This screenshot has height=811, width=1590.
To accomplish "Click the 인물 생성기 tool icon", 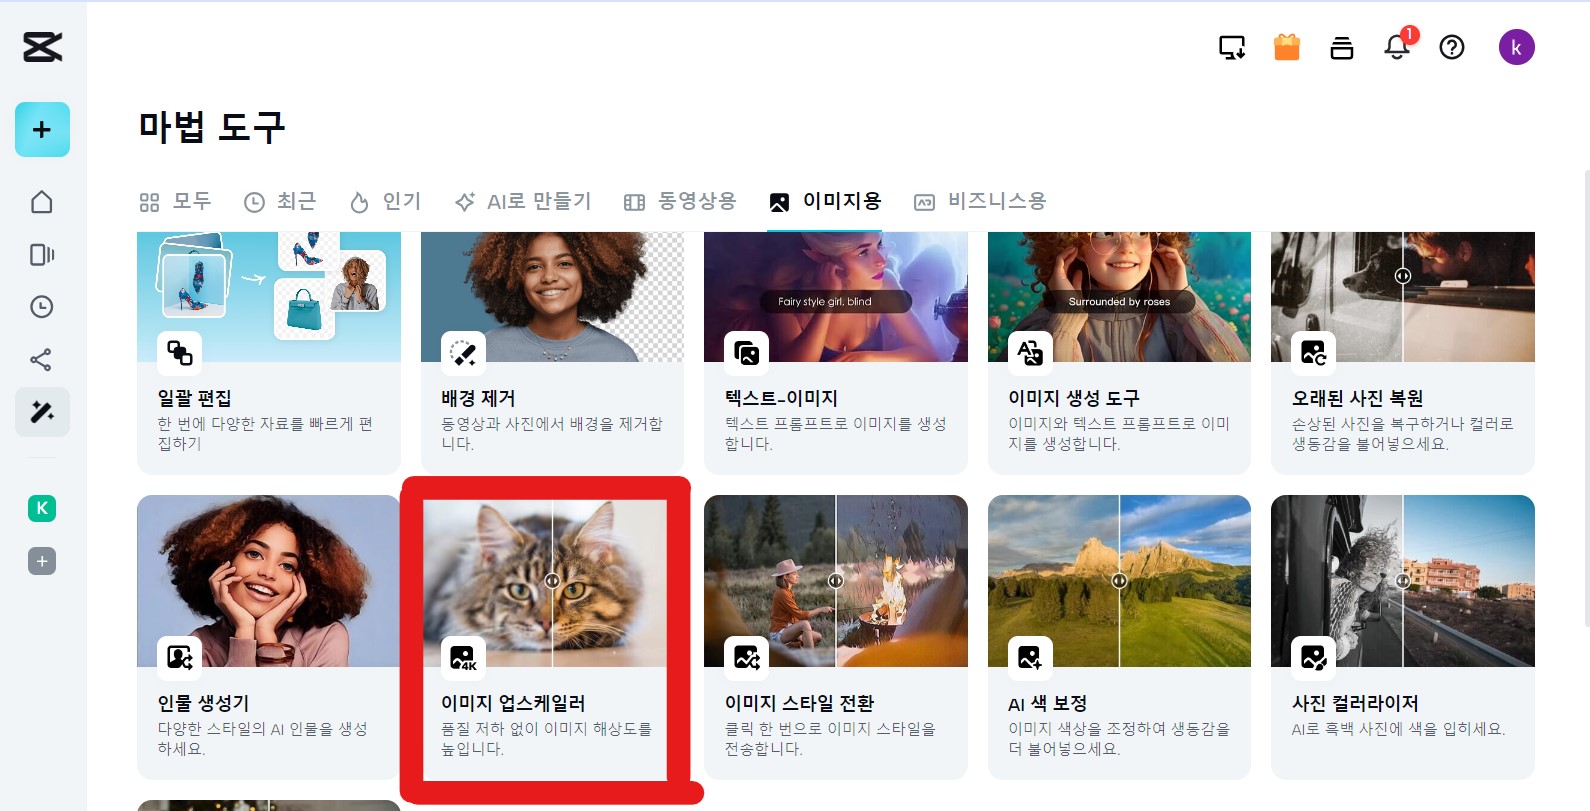I will pos(180,657).
